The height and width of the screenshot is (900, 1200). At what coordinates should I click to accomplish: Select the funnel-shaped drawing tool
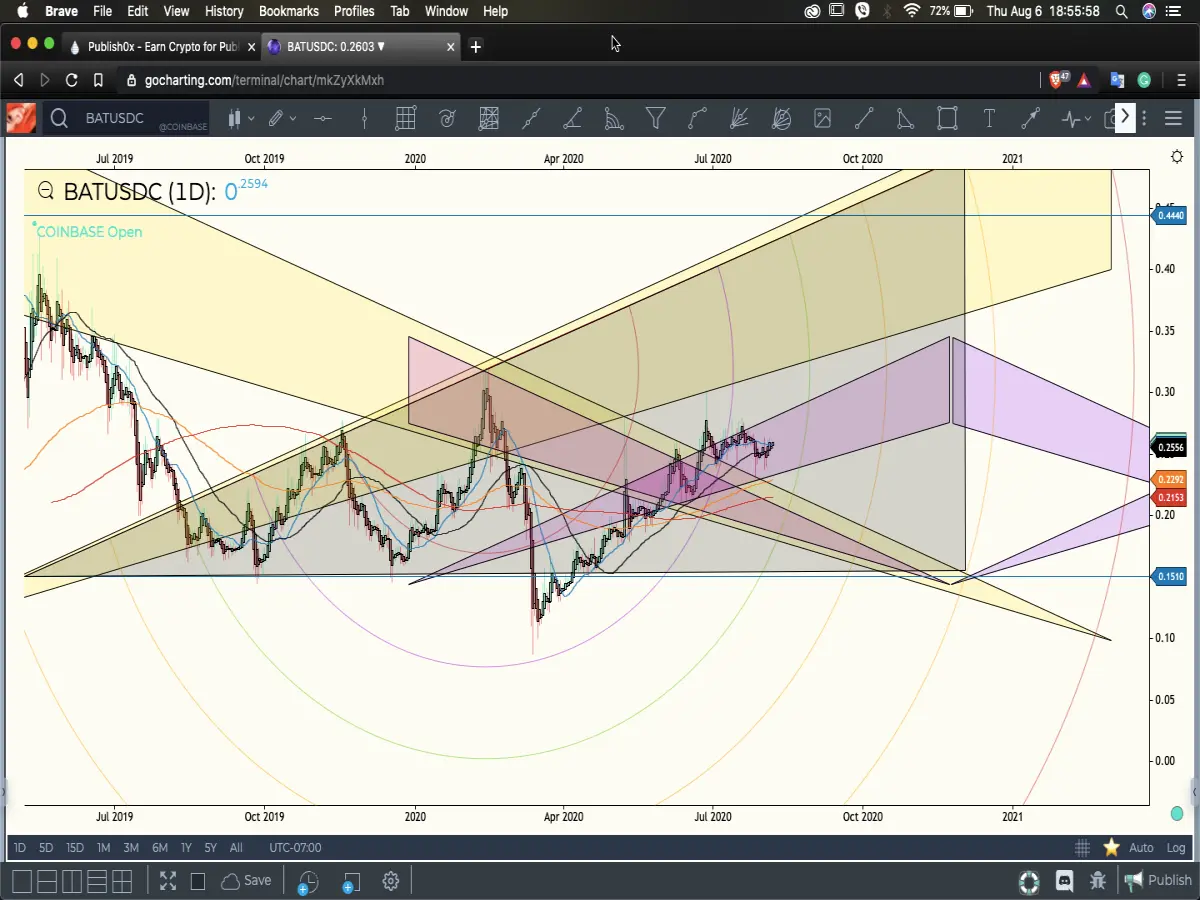coord(656,119)
